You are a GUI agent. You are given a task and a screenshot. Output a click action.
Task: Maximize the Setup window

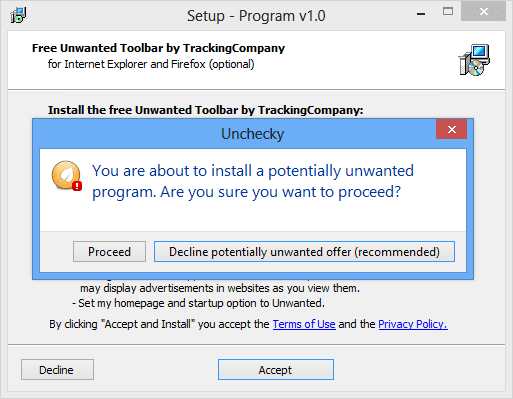pyautogui.click(x=448, y=12)
